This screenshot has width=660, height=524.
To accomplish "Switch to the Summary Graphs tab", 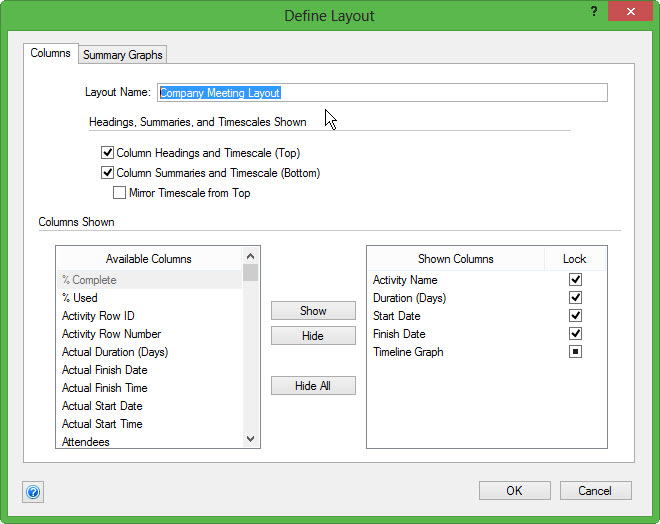I will [123, 54].
